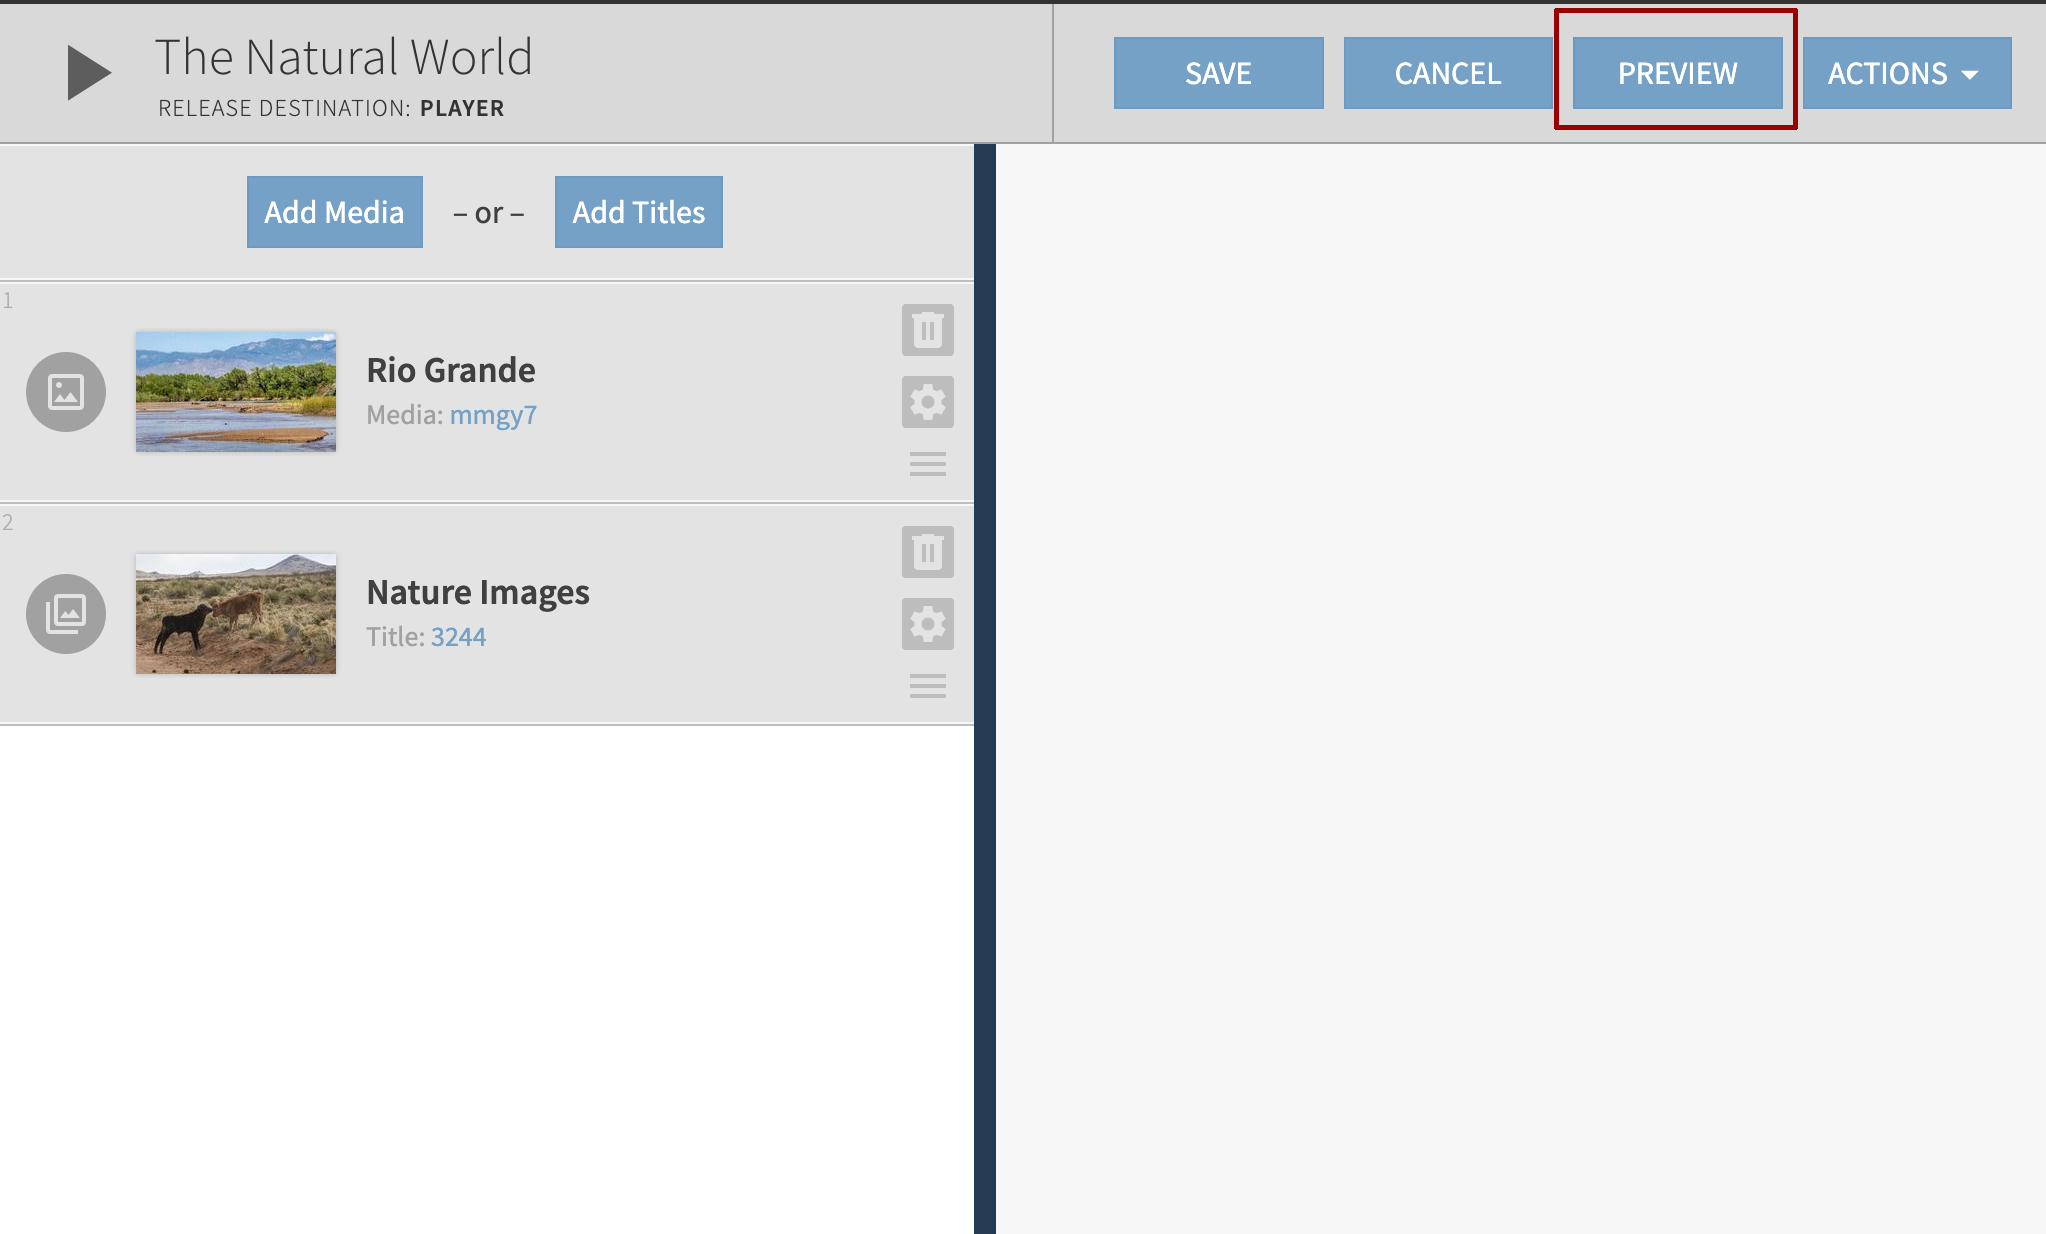The image size is (2046, 1234).
Task: Click the Preview button highlighted in red
Action: click(x=1676, y=72)
